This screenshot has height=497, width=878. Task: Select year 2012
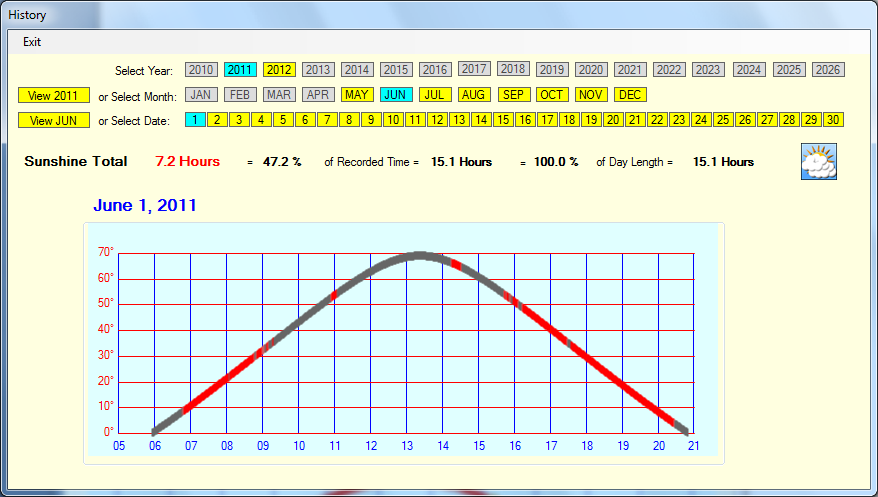[279, 69]
